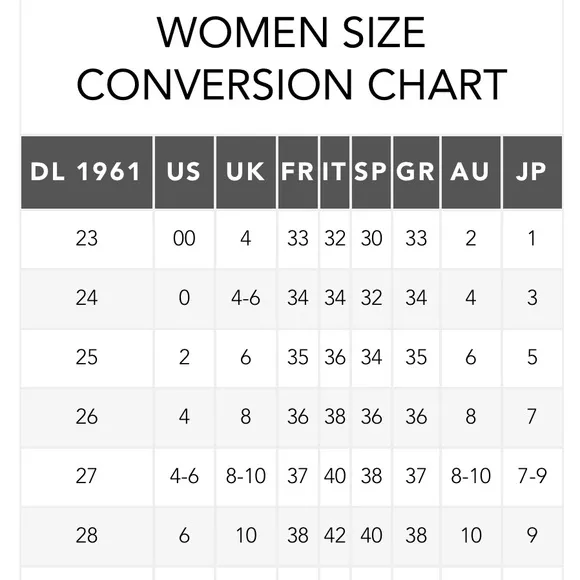
Task: Select the US column header
Action: (x=184, y=172)
